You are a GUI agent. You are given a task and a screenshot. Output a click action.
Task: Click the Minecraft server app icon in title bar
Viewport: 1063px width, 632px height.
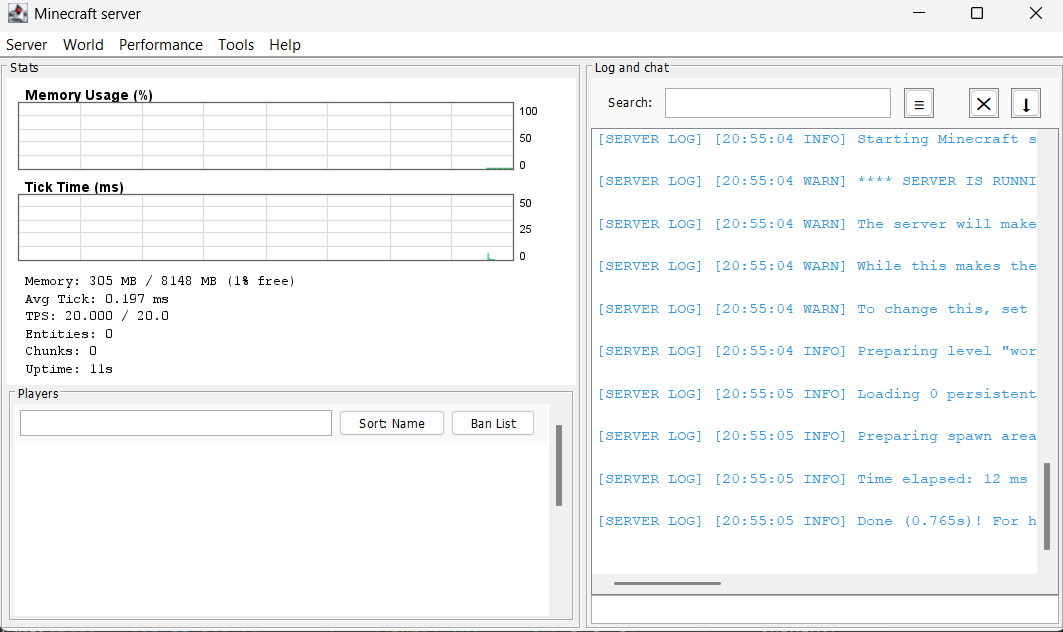(17, 13)
